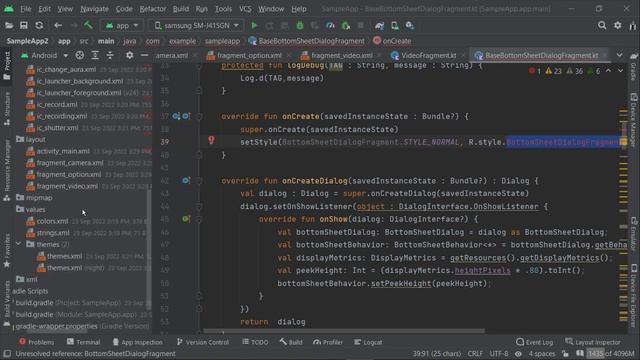The image size is (640, 360).
Task: Open the Tools menu
Action: tap(223, 9)
